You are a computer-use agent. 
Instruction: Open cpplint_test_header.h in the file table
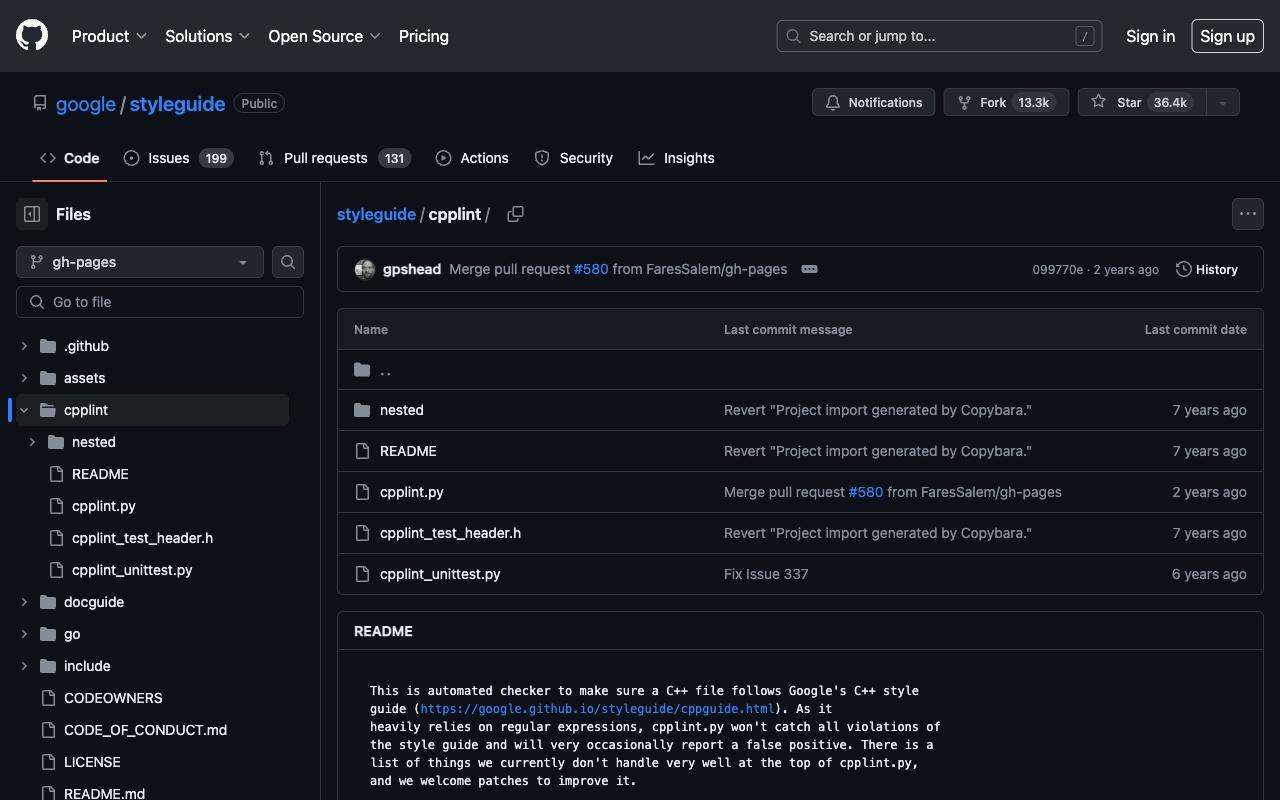pos(450,533)
